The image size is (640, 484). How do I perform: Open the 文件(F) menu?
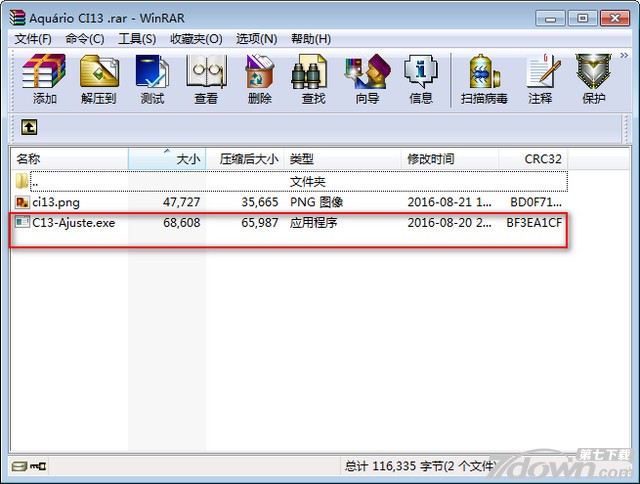(33, 39)
